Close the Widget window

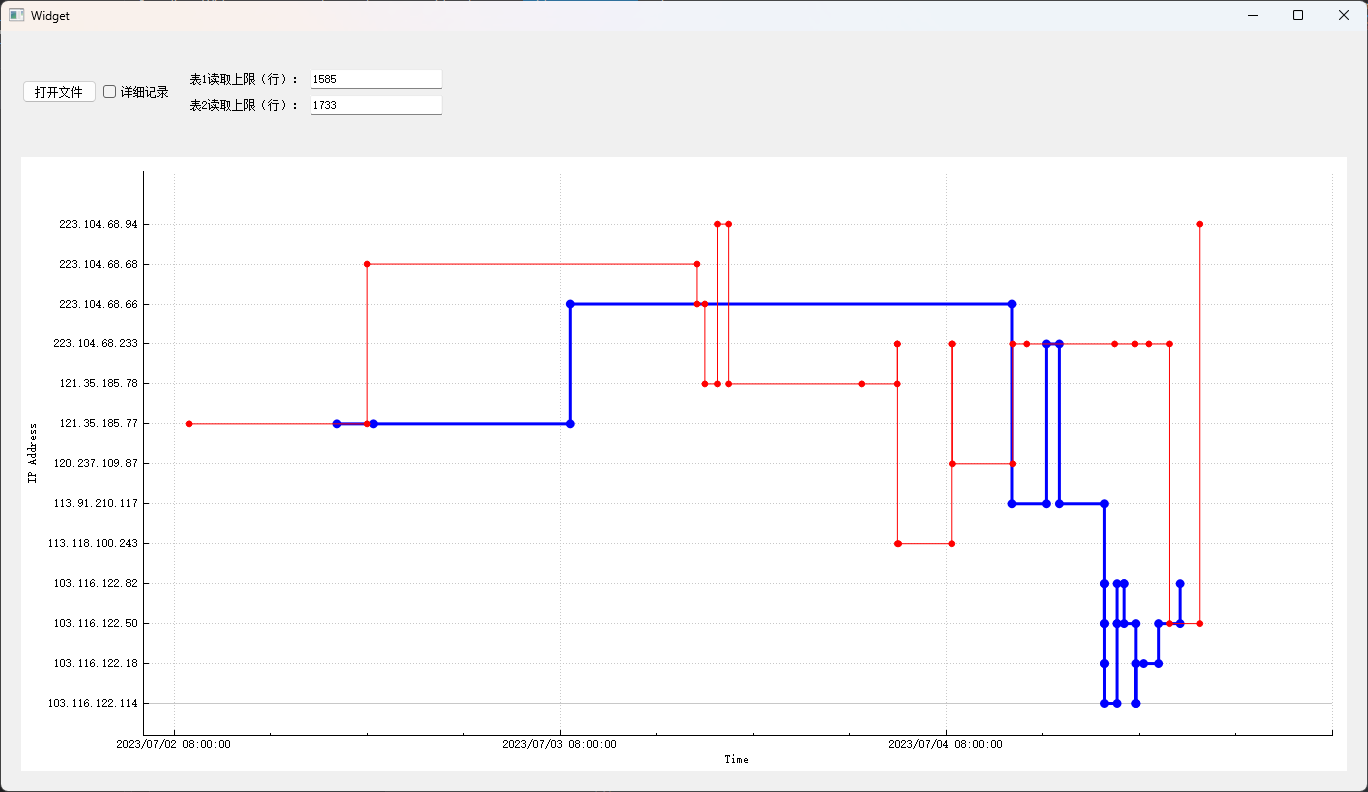1344,15
